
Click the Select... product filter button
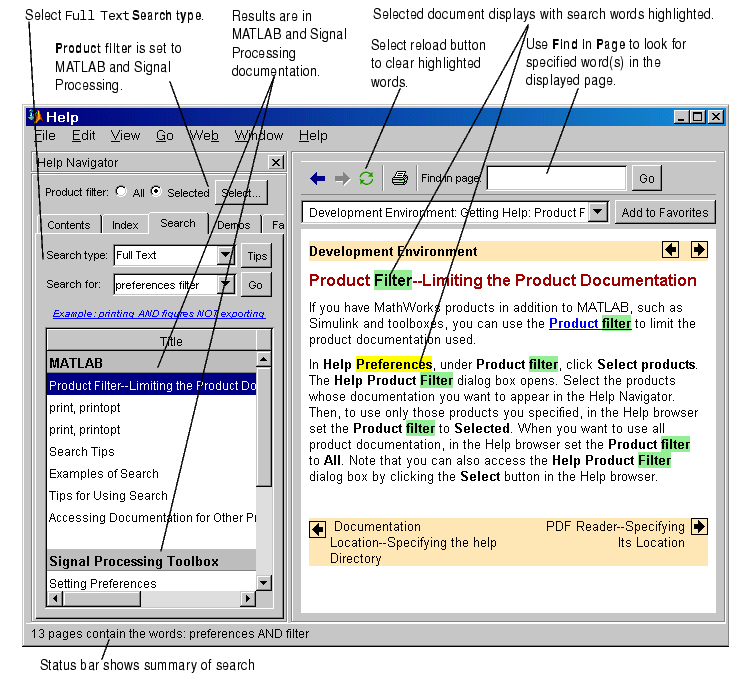[x=241, y=193]
